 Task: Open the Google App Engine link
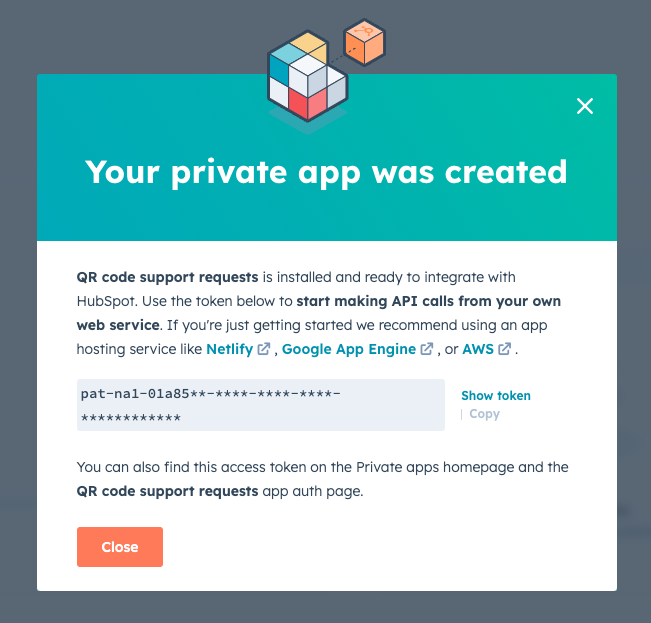point(349,349)
